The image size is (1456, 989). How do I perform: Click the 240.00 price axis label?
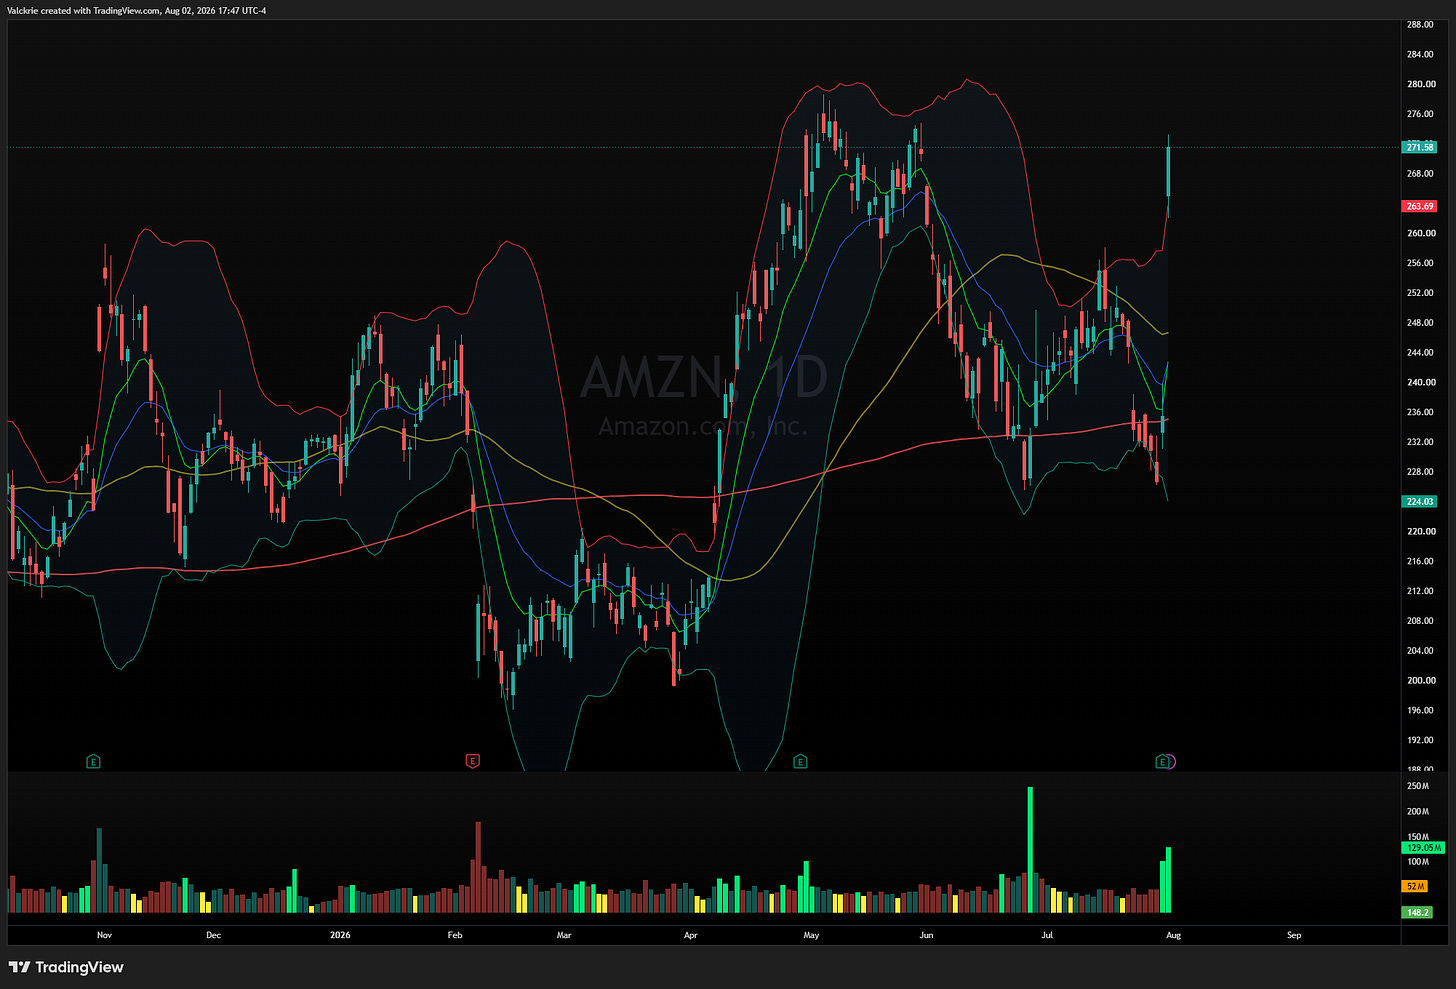(1420, 383)
